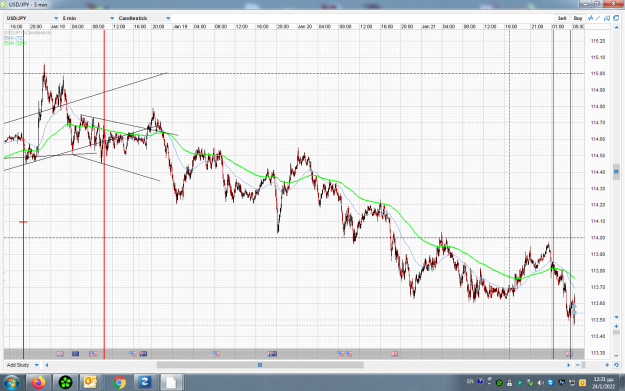Click the volume speaker icon in tray
Viewport: 625px width, 391px height.
[540, 383]
